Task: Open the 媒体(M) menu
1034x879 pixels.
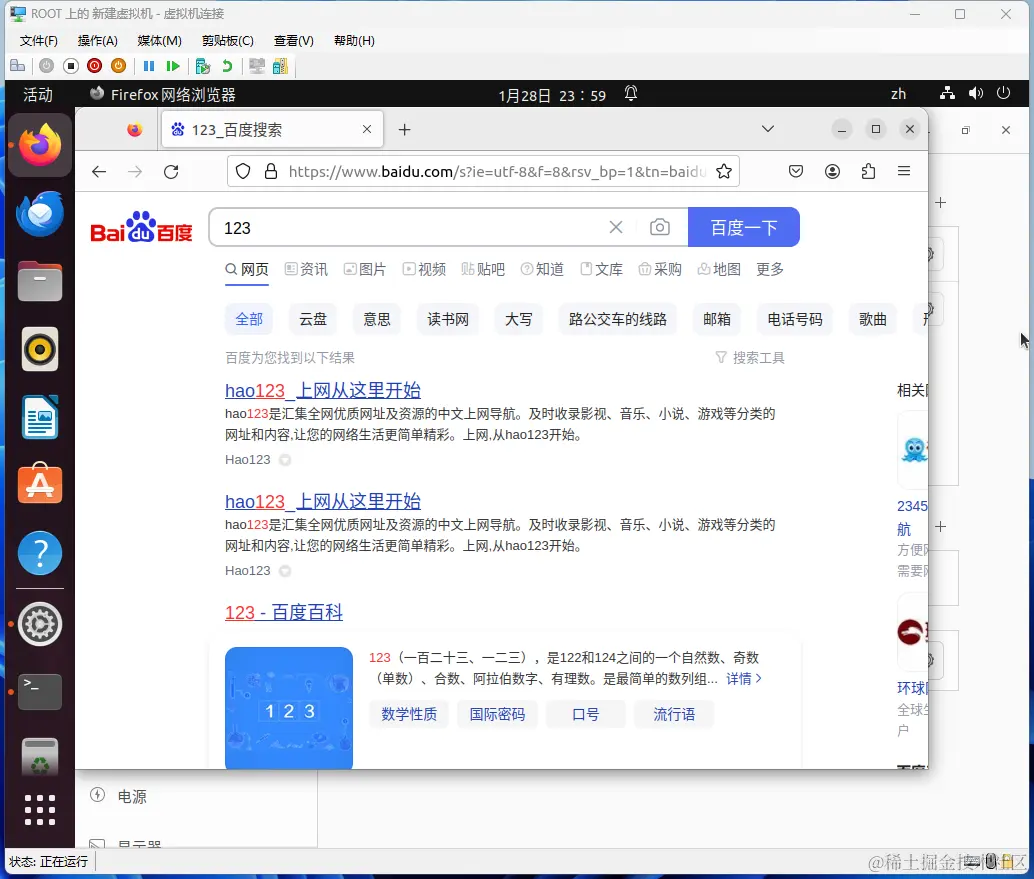Action: tap(158, 41)
